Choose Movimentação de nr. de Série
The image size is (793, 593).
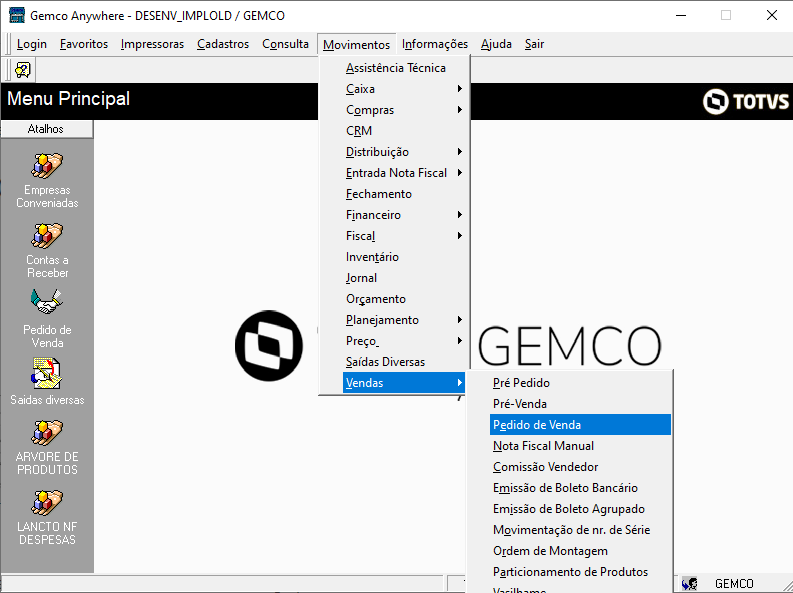(581, 530)
